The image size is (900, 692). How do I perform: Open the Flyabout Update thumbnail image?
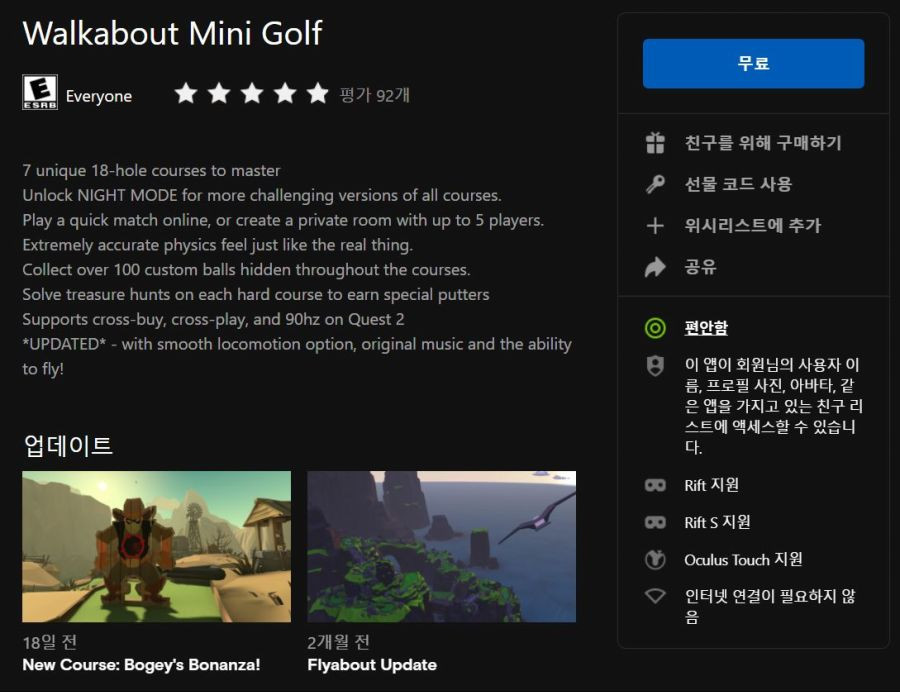click(x=441, y=546)
